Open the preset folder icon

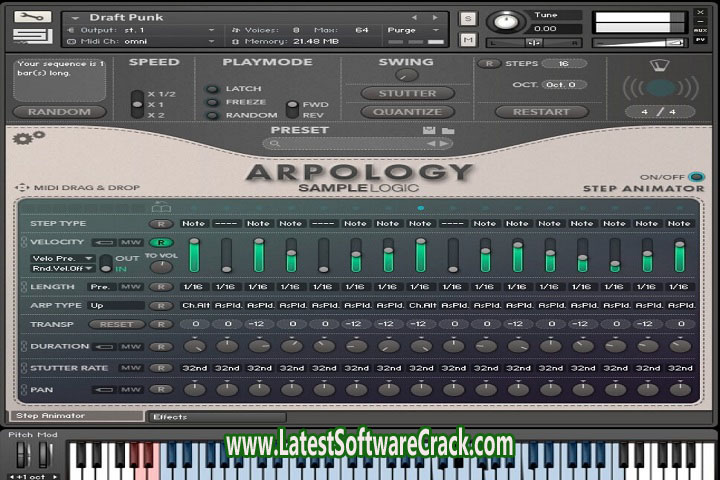point(448,131)
